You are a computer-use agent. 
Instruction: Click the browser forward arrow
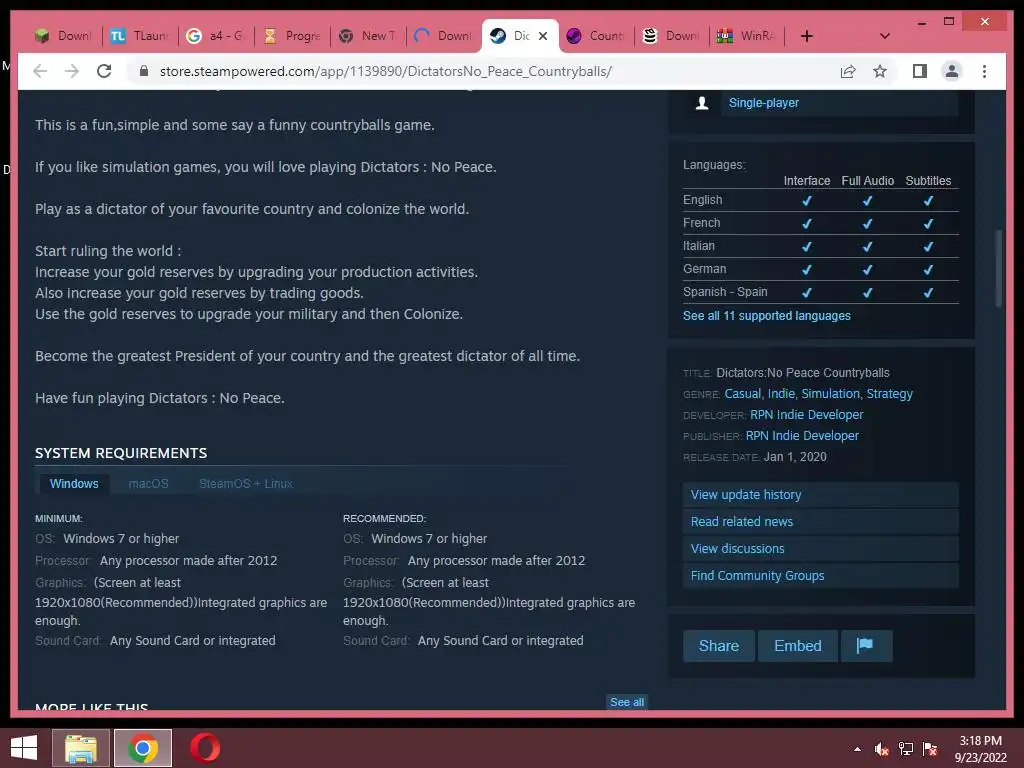[x=72, y=71]
